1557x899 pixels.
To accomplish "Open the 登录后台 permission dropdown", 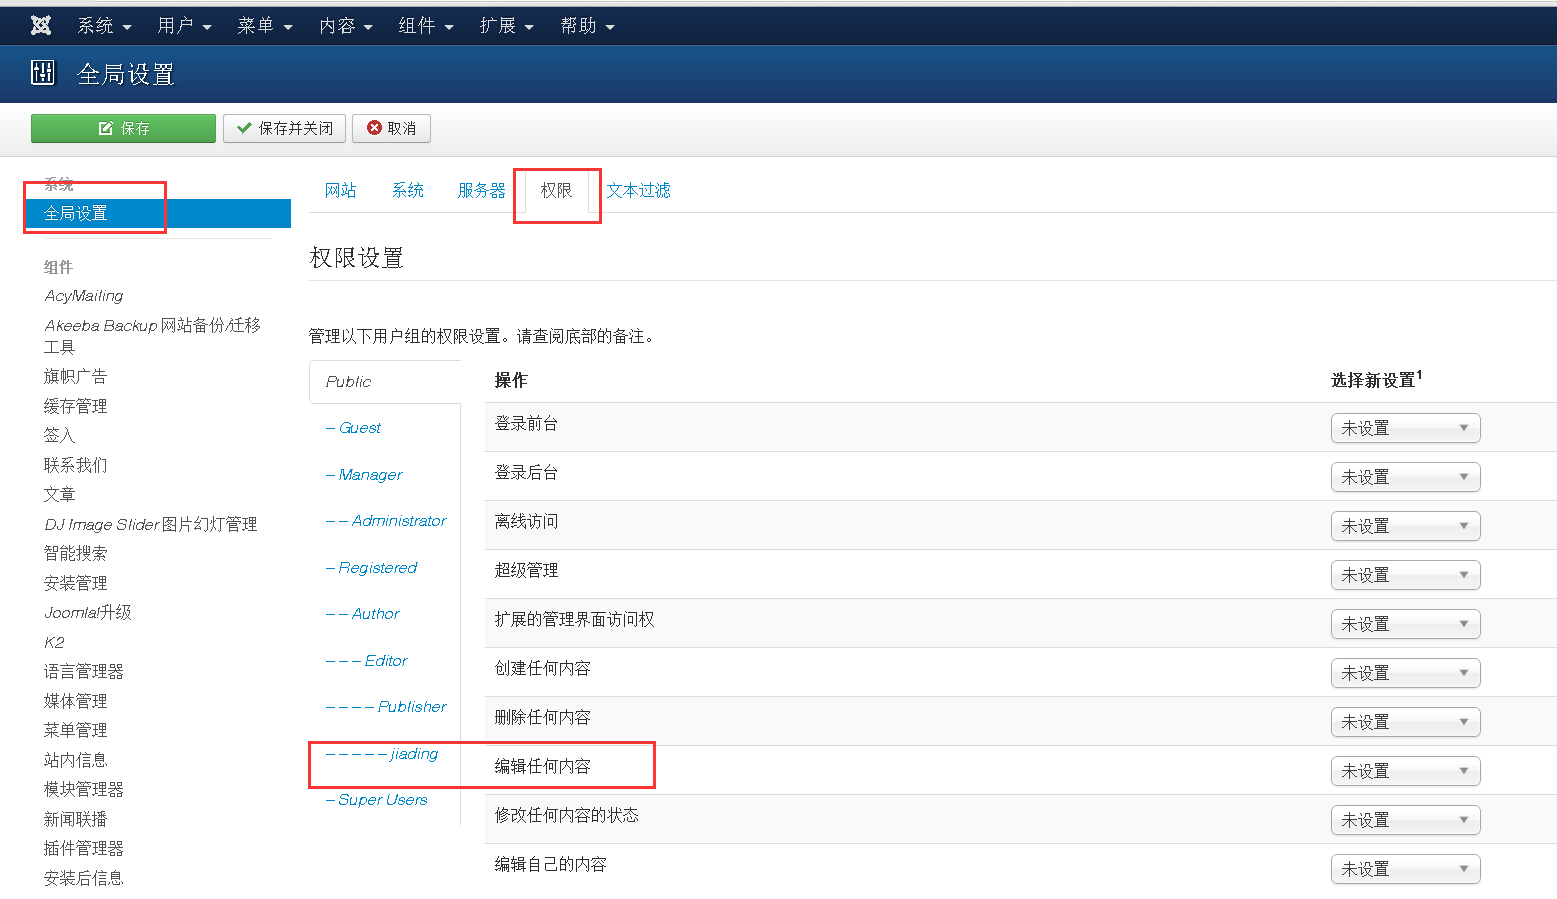I will pos(1405,477).
